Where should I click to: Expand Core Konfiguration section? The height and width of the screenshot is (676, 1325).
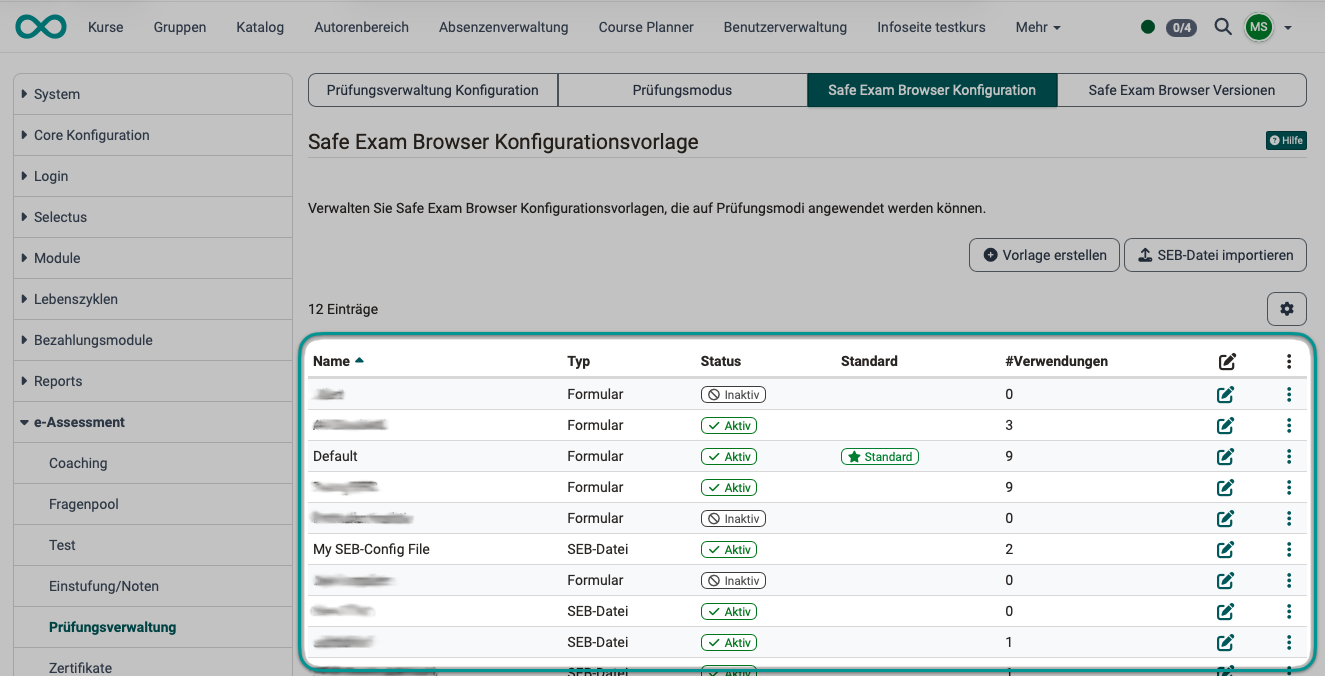tap(153, 135)
